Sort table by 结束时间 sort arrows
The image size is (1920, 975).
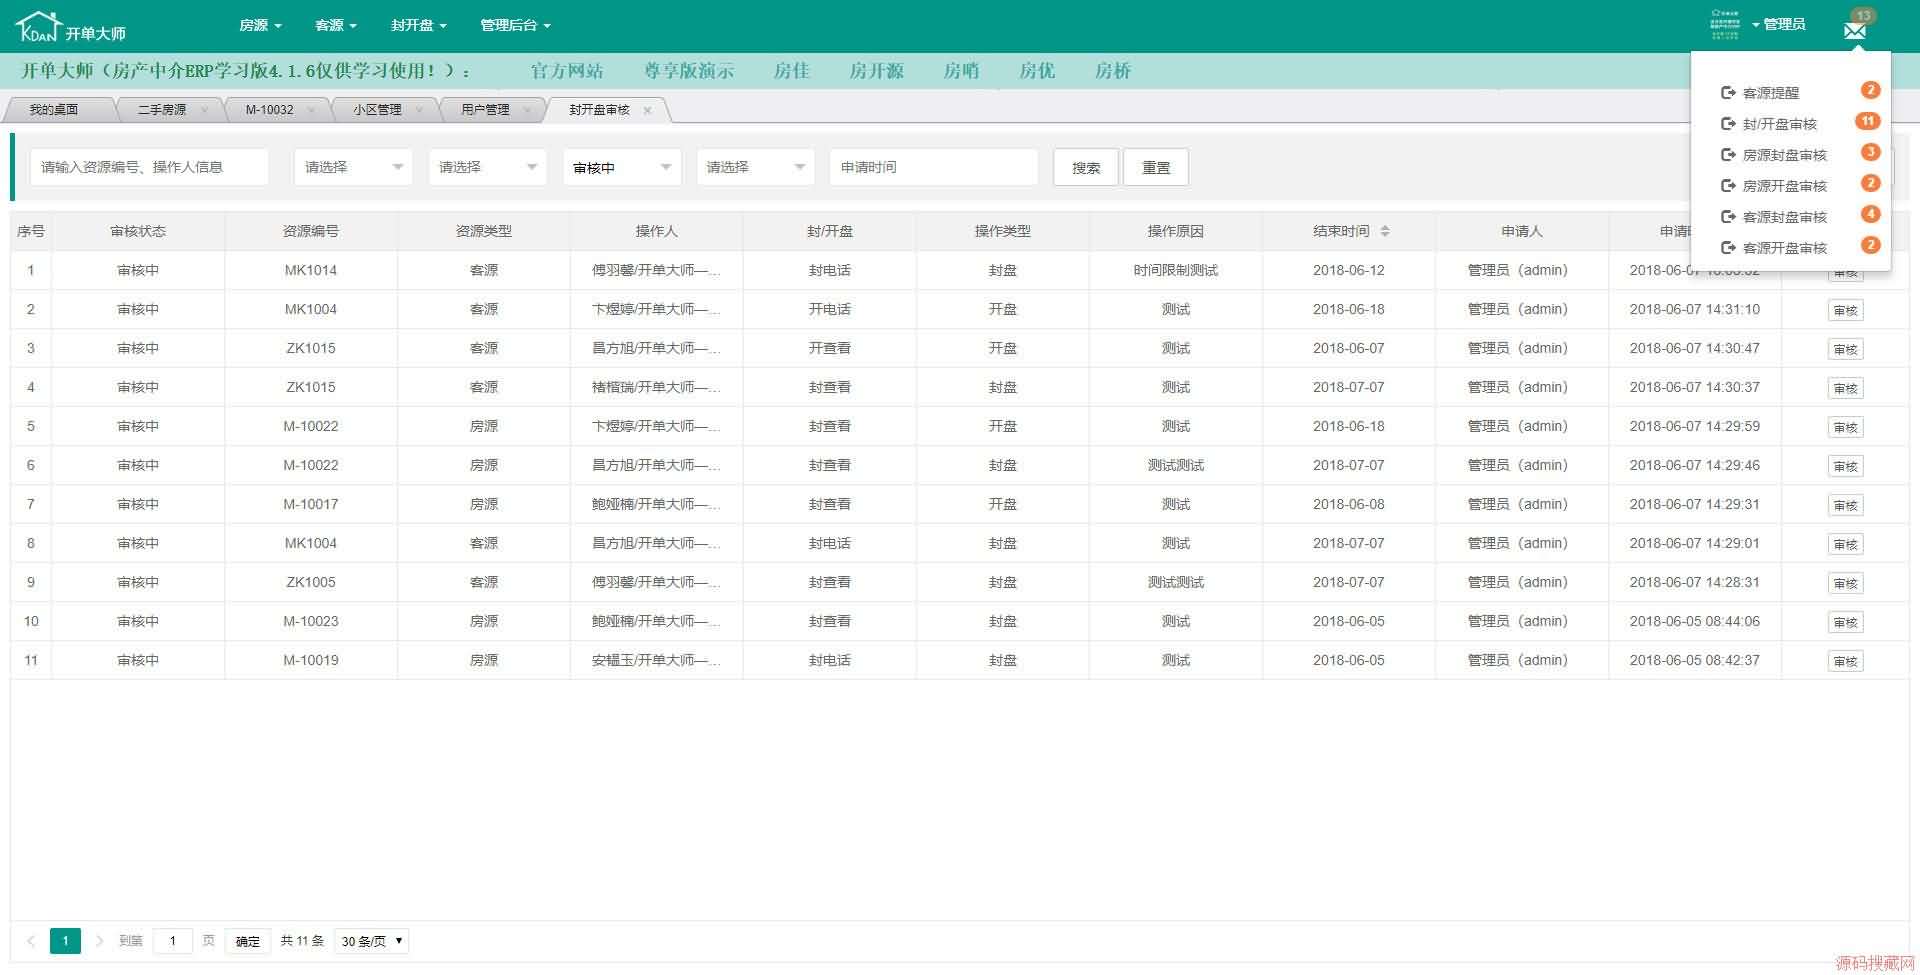pyautogui.click(x=1385, y=231)
